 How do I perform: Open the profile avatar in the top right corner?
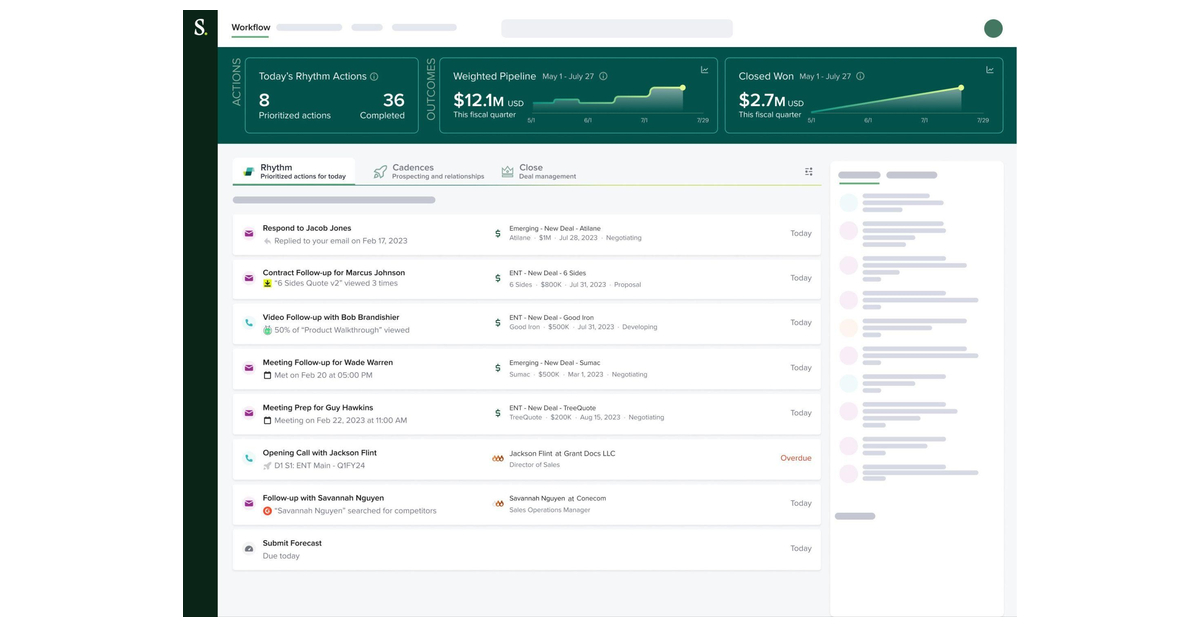pos(993,28)
